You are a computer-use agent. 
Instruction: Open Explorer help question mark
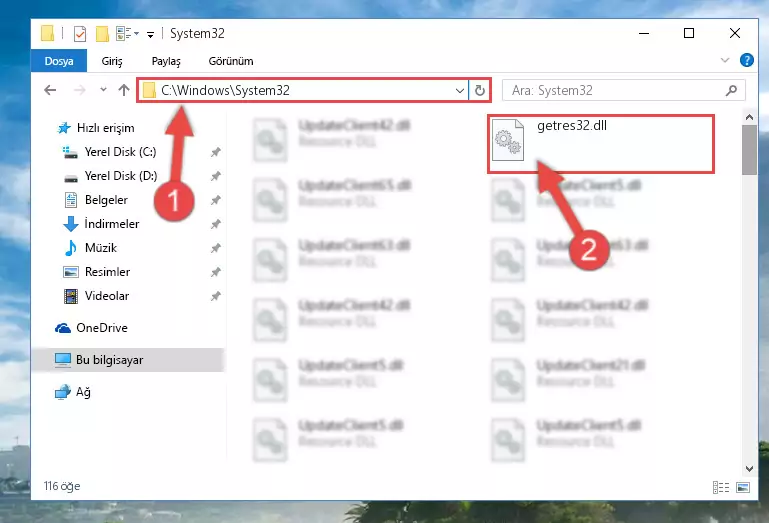point(746,60)
